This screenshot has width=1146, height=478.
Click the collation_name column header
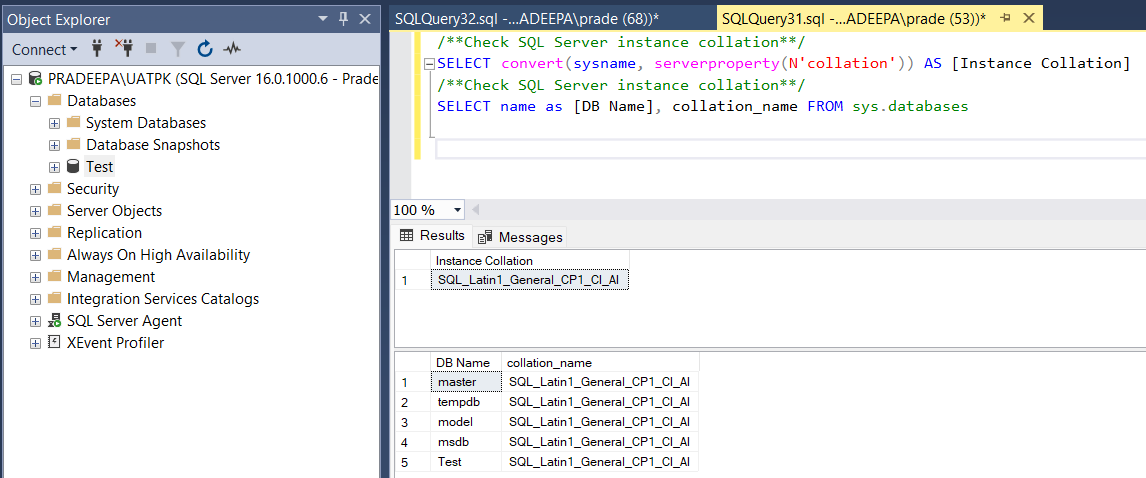tap(600, 363)
